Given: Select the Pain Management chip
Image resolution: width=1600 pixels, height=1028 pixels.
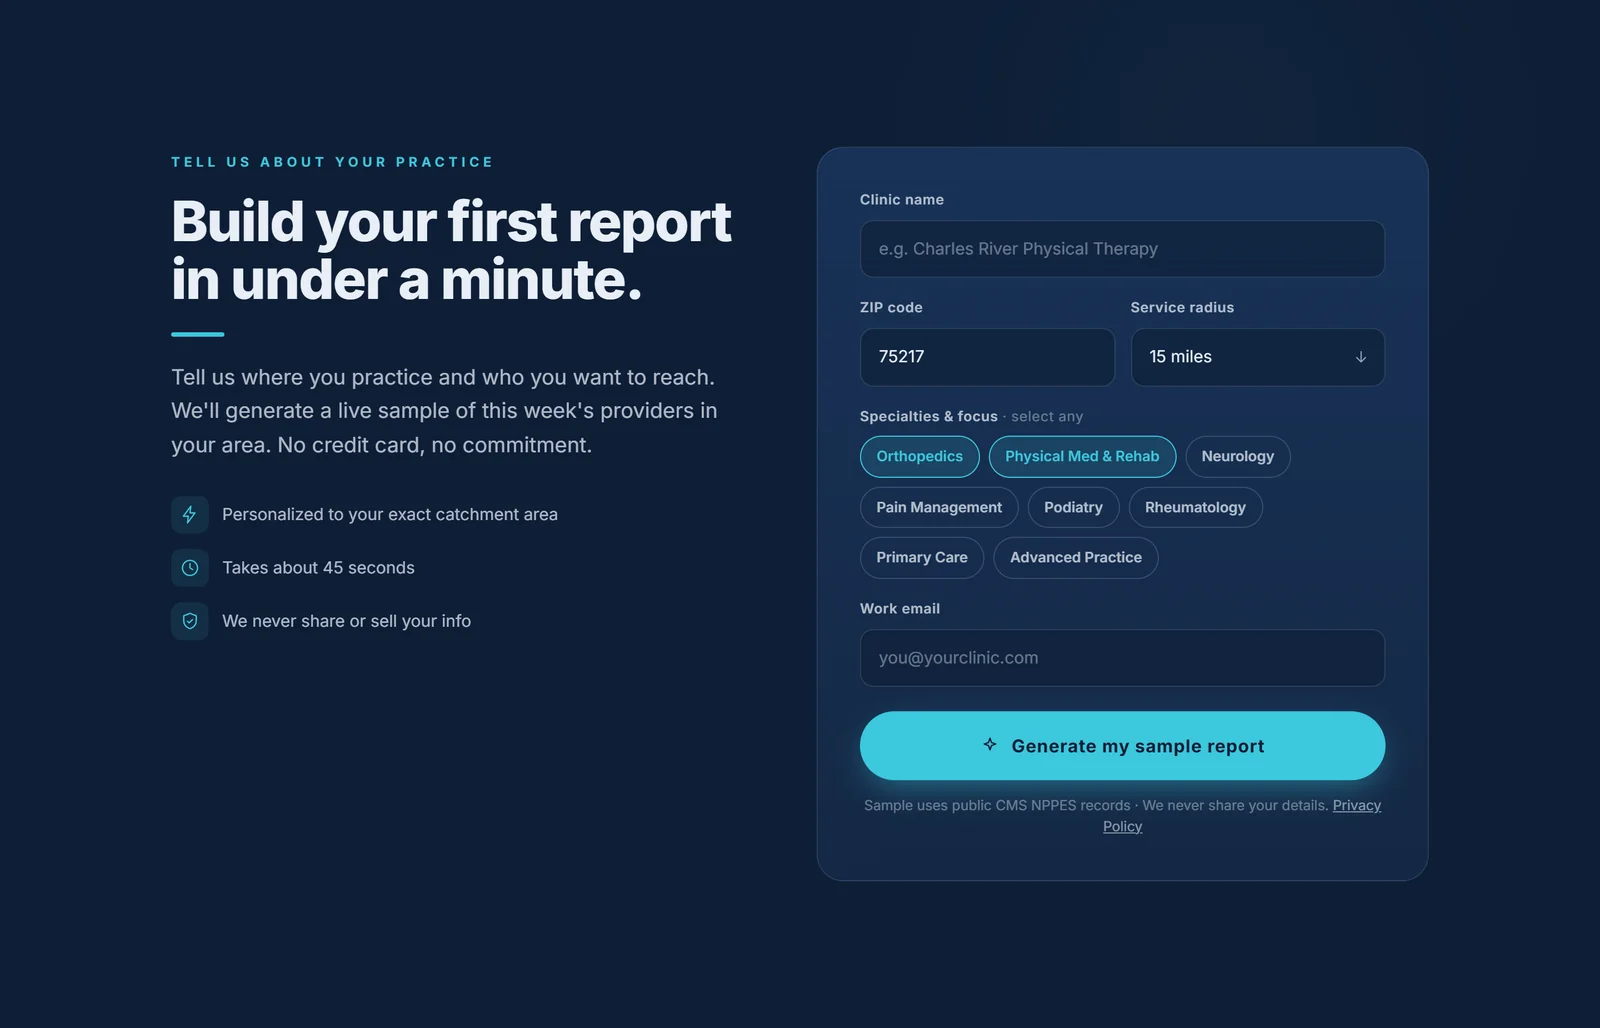Looking at the screenshot, I should coord(939,508).
